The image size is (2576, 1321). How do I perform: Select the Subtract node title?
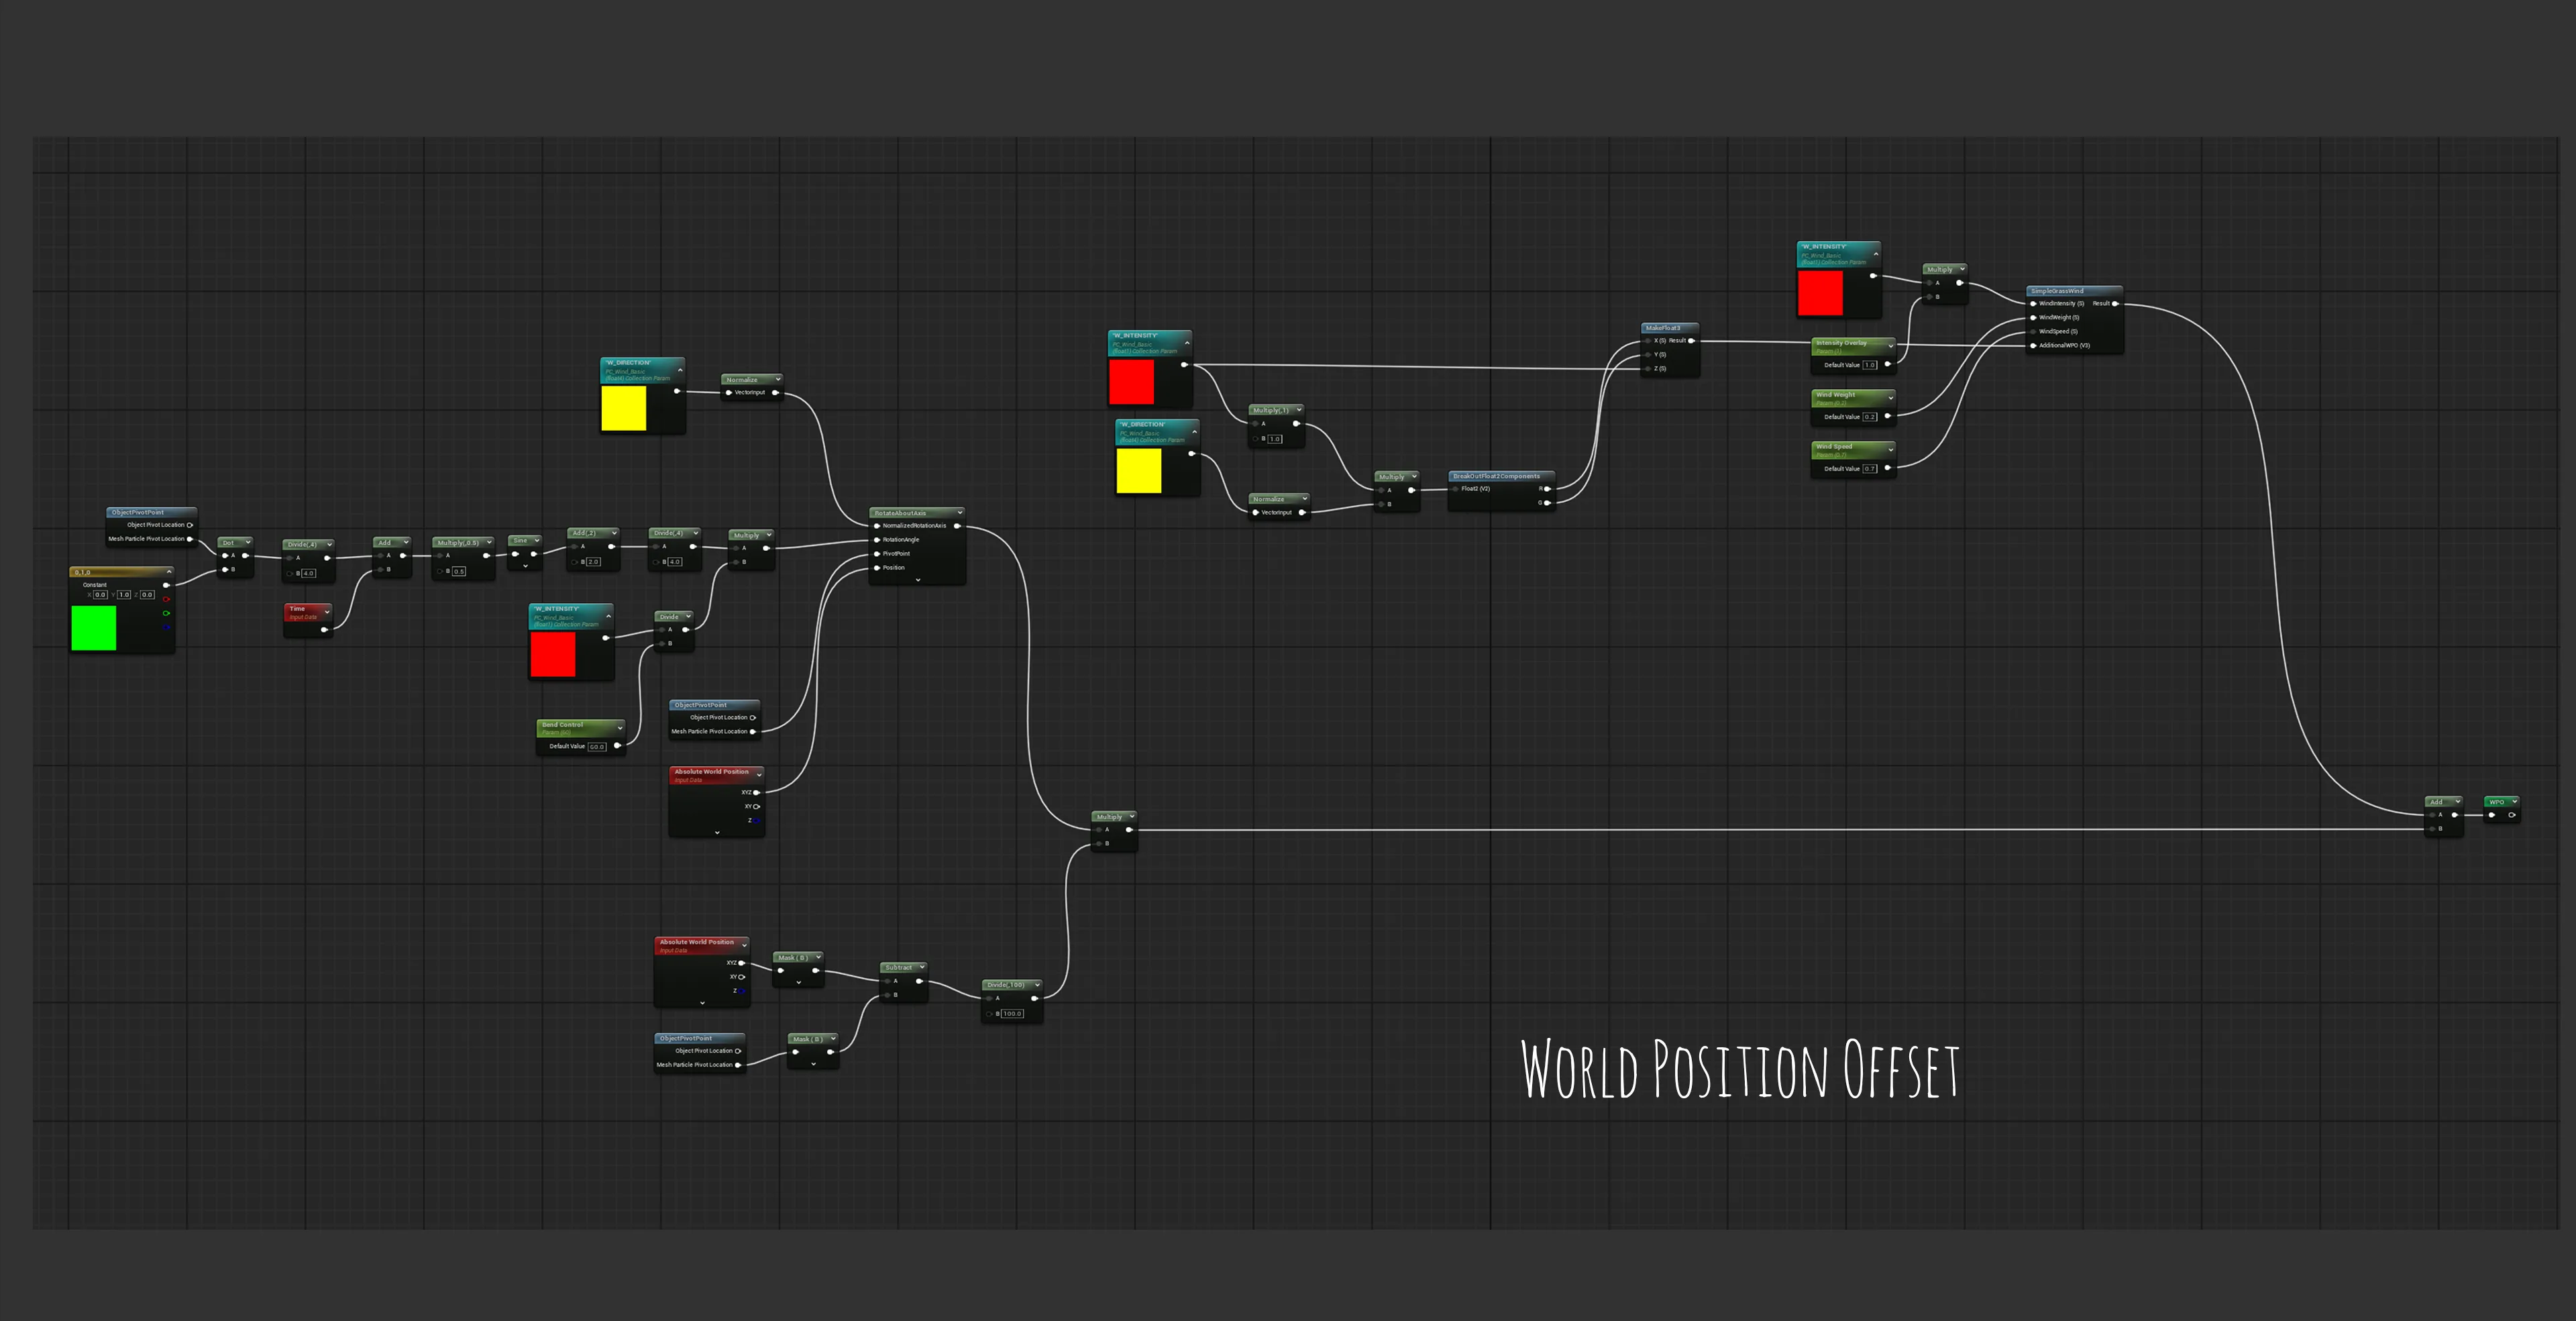(x=898, y=967)
